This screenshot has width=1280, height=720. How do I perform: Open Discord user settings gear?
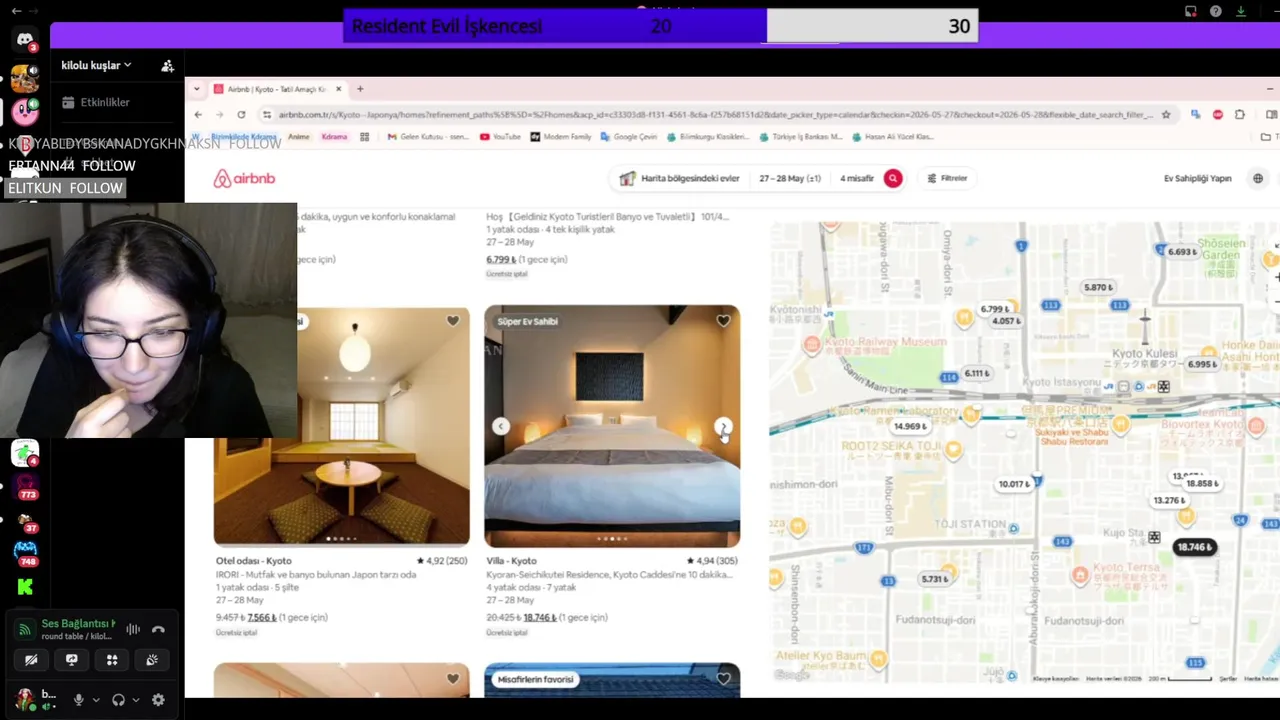[x=158, y=700]
